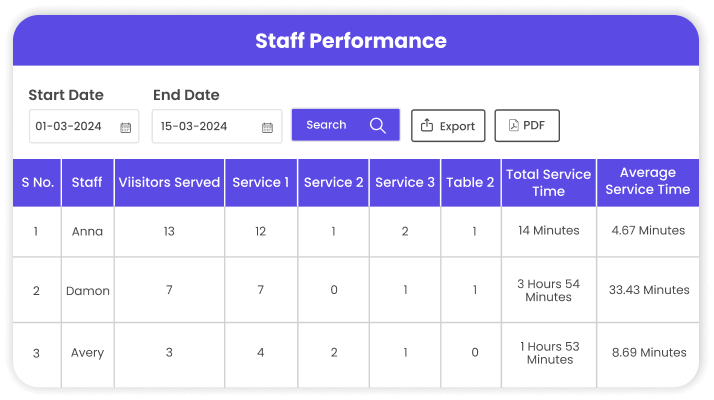Screen dimensions: 714x400
Task: Click the magnifier icon in Search
Action: click(377, 125)
